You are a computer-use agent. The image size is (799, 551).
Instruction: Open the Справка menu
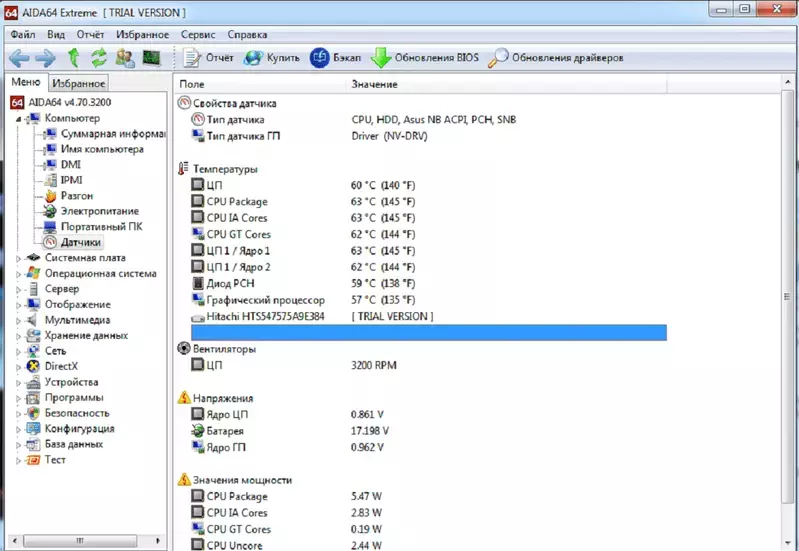247,35
